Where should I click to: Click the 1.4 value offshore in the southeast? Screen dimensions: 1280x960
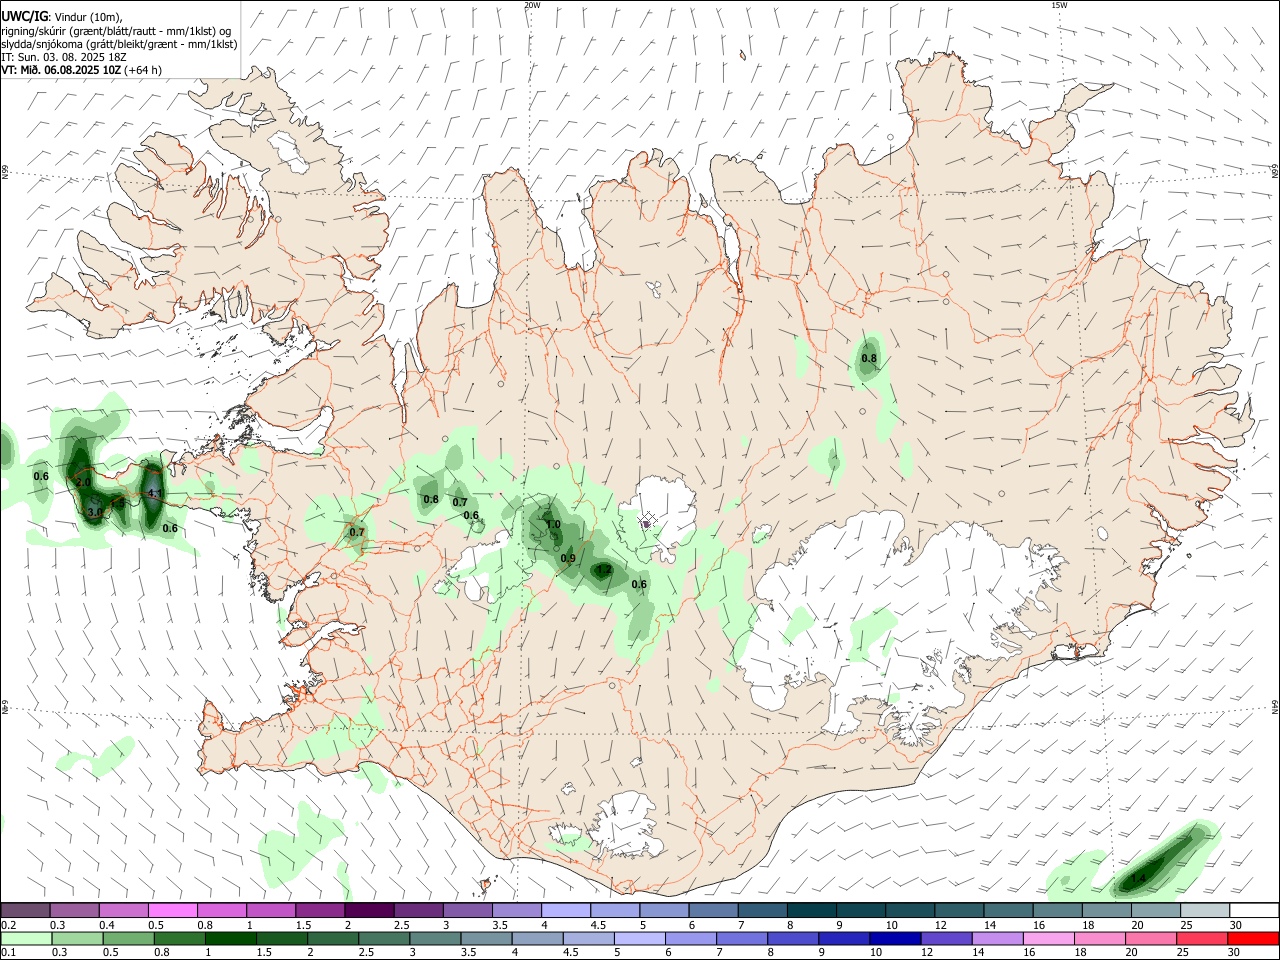pyautogui.click(x=1139, y=879)
